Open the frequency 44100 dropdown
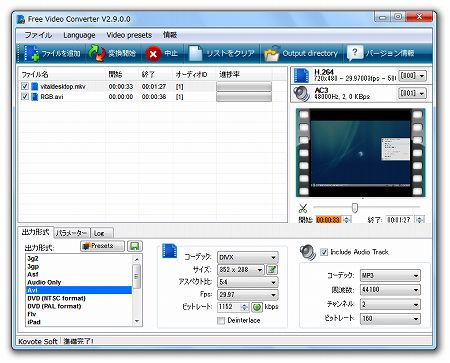450x363 pixels. [390, 290]
